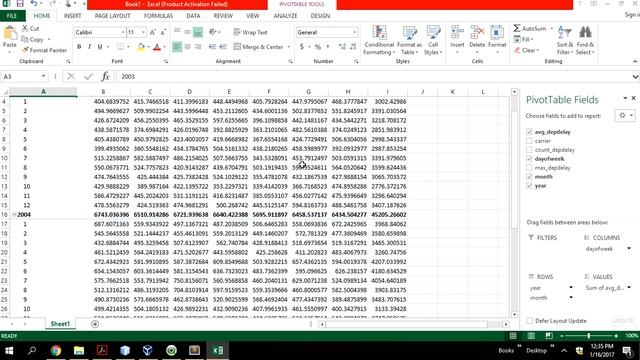Screen dimensions: 640x360
Task: Apply bold formatting with B icon
Action: (79, 47)
